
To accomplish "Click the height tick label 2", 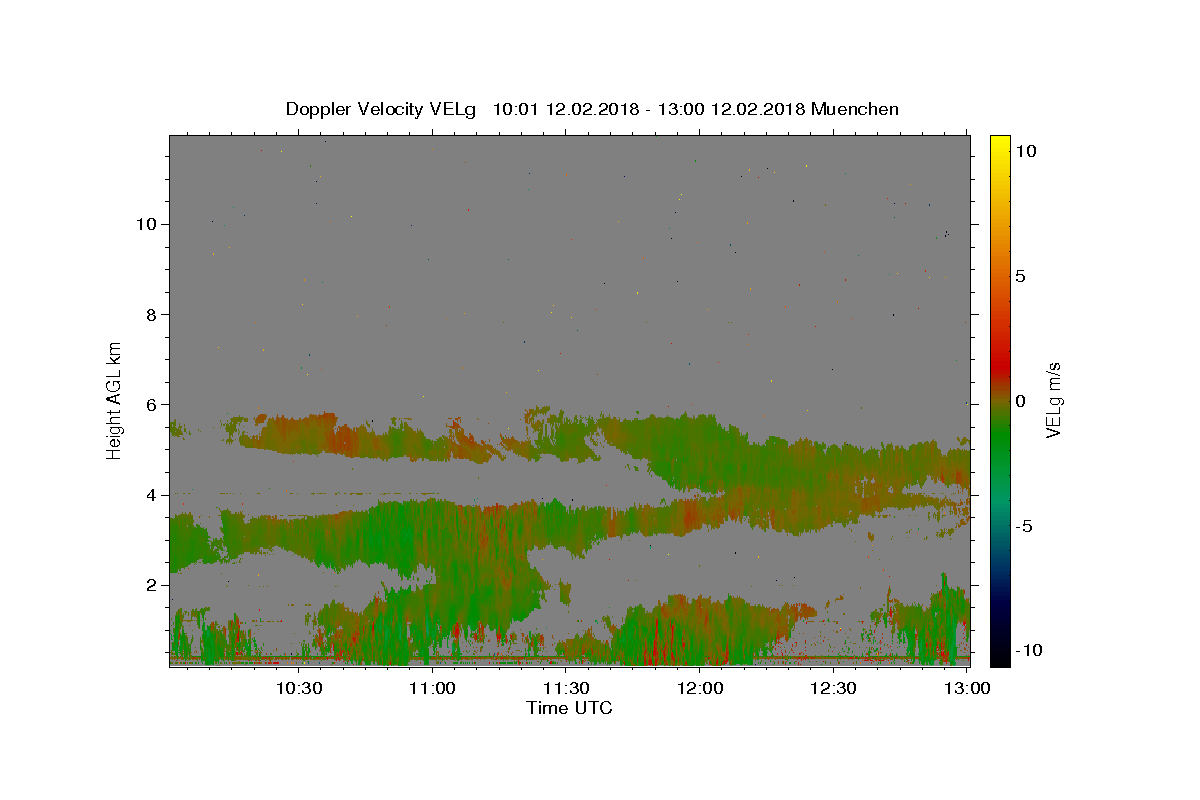I will 150,585.
